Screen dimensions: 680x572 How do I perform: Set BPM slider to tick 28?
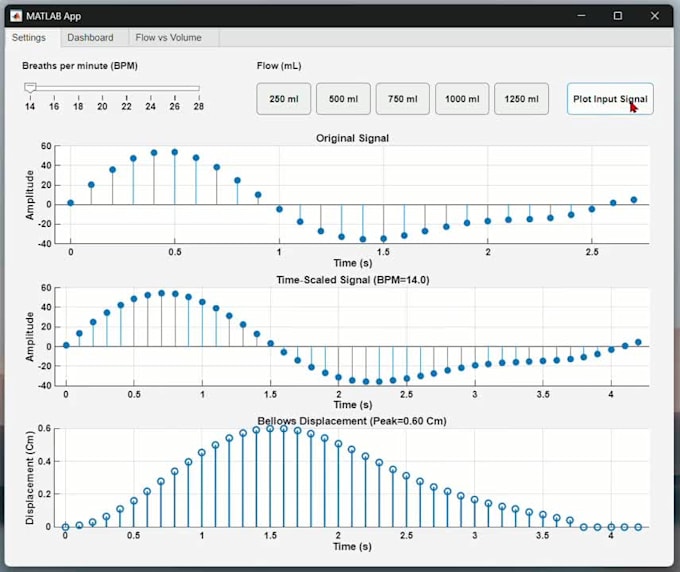pos(199,88)
